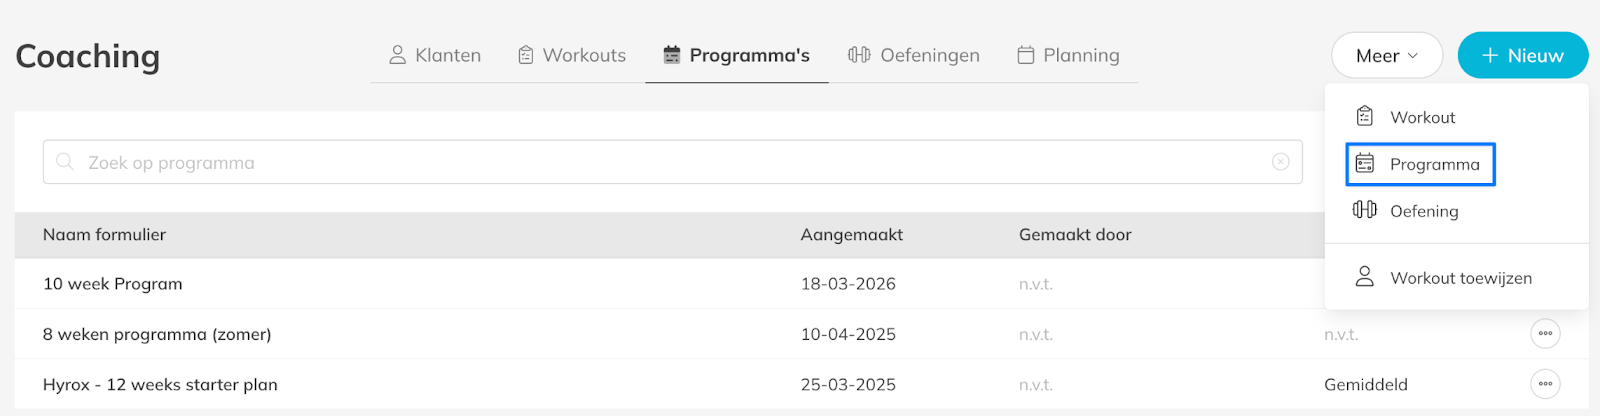
Task: Open options for Hyrox 12 weeks plan
Action: coord(1545,384)
